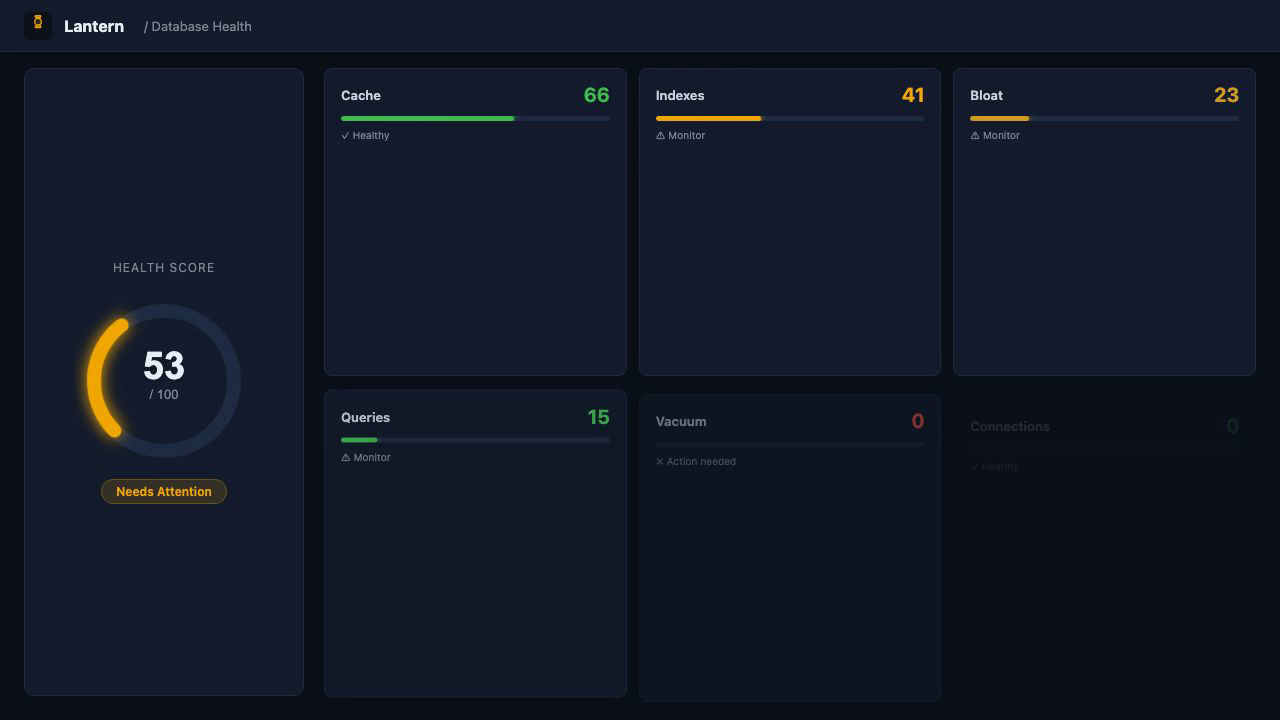The height and width of the screenshot is (720, 1280).
Task: Click the checkmark icon on Connections card
Action: (974, 466)
